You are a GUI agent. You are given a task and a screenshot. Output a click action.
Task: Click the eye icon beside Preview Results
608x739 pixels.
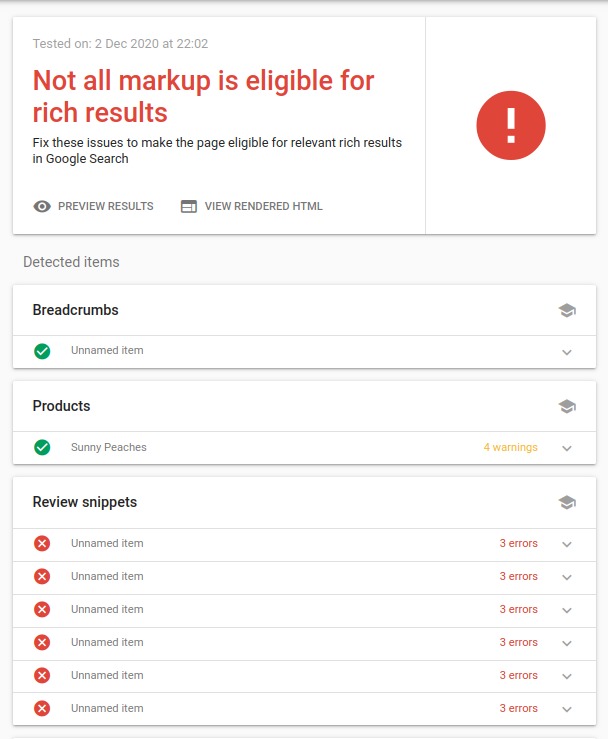pyautogui.click(x=42, y=206)
